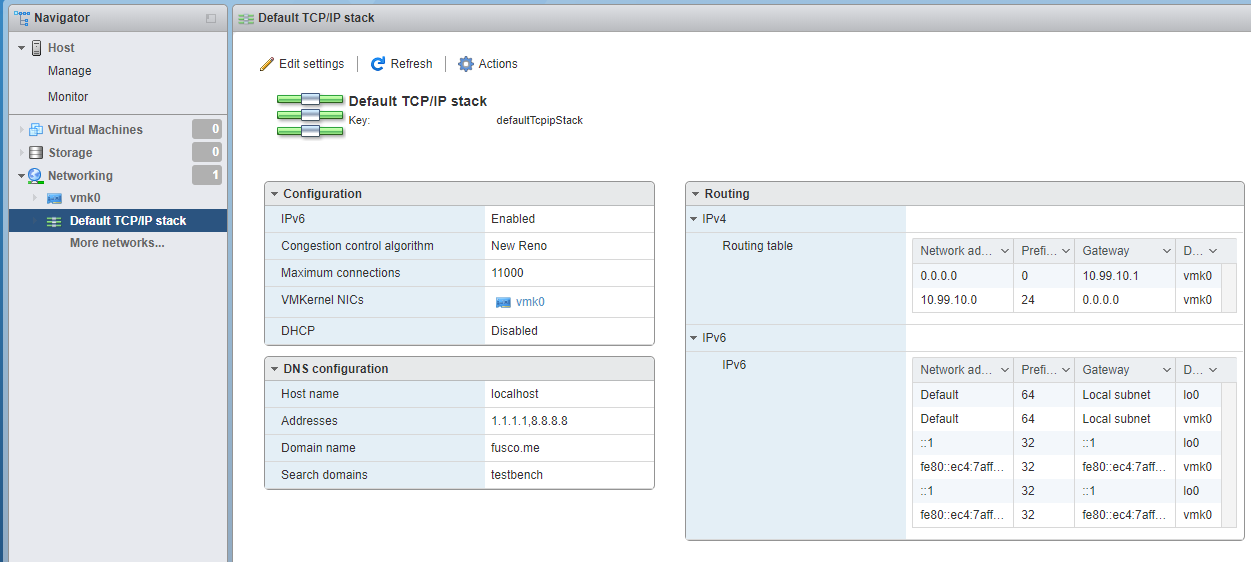Click the DHCP Disabled value
This screenshot has width=1251, height=562.
tap(514, 331)
